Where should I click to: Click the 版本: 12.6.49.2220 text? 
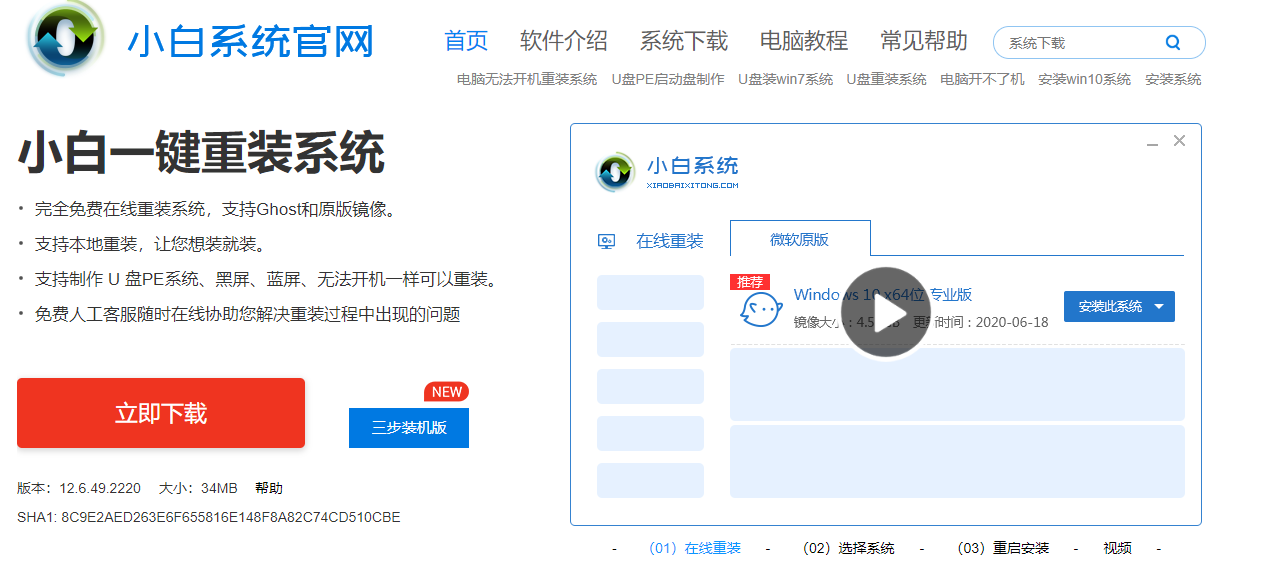coord(79,488)
